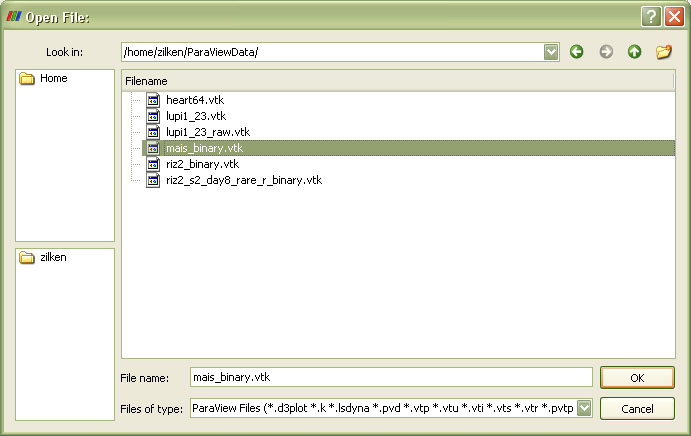Click the Home folder icon
This screenshot has width=691, height=436.
click(28, 79)
